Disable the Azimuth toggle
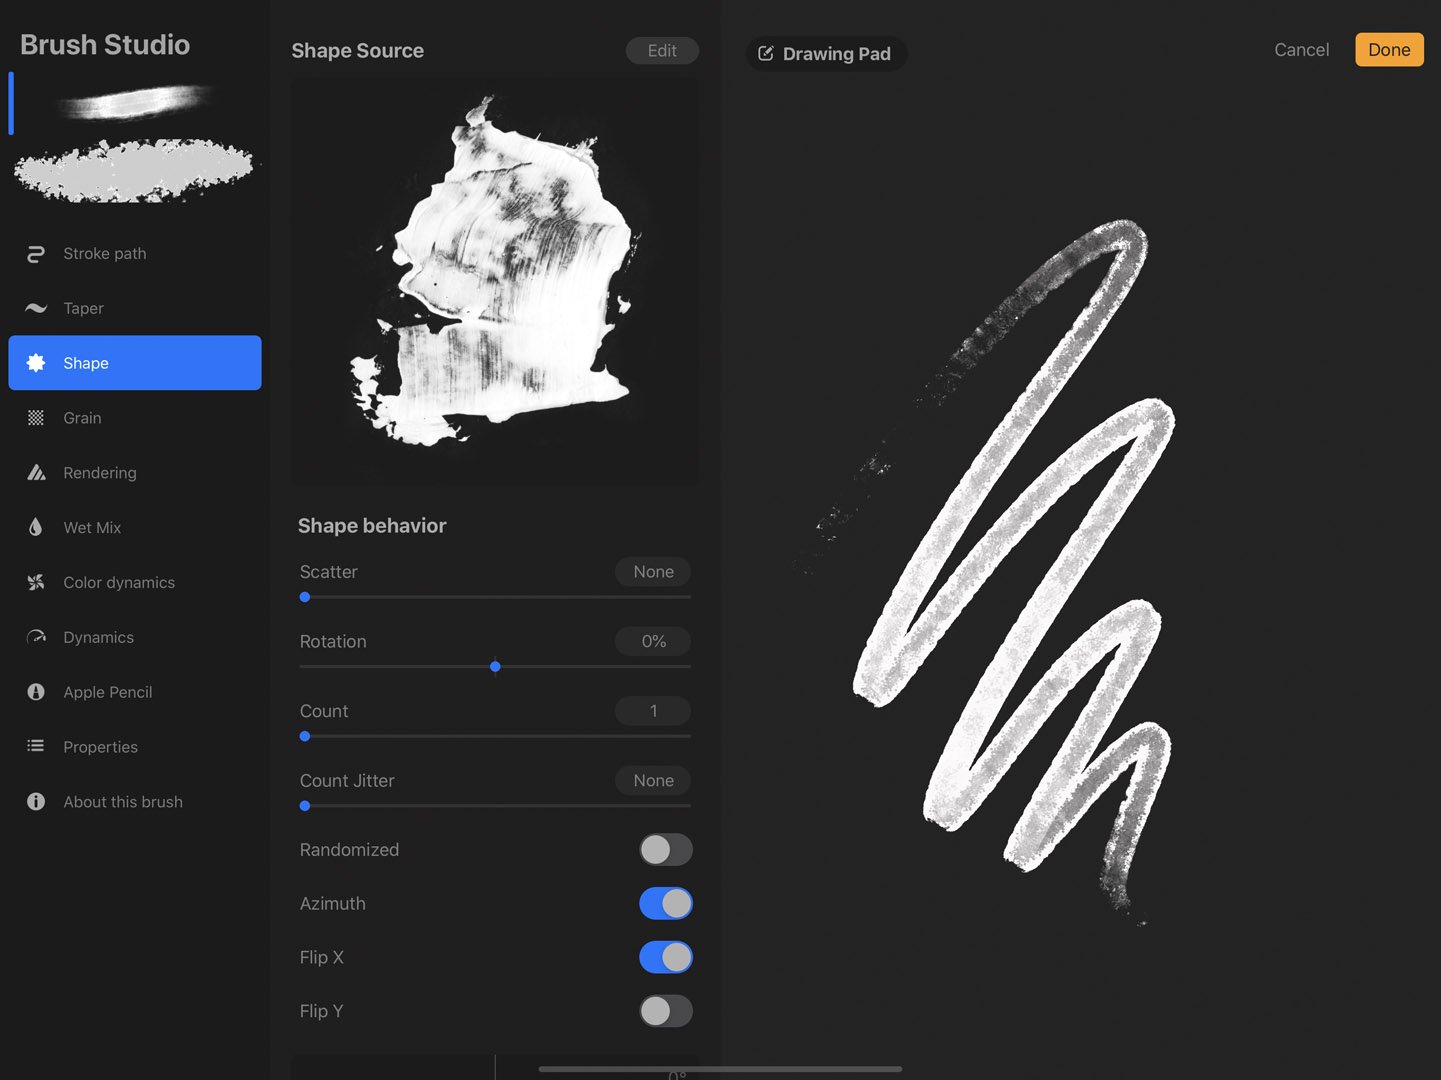This screenshot has width=1441, height=1080. click(666, 903)
